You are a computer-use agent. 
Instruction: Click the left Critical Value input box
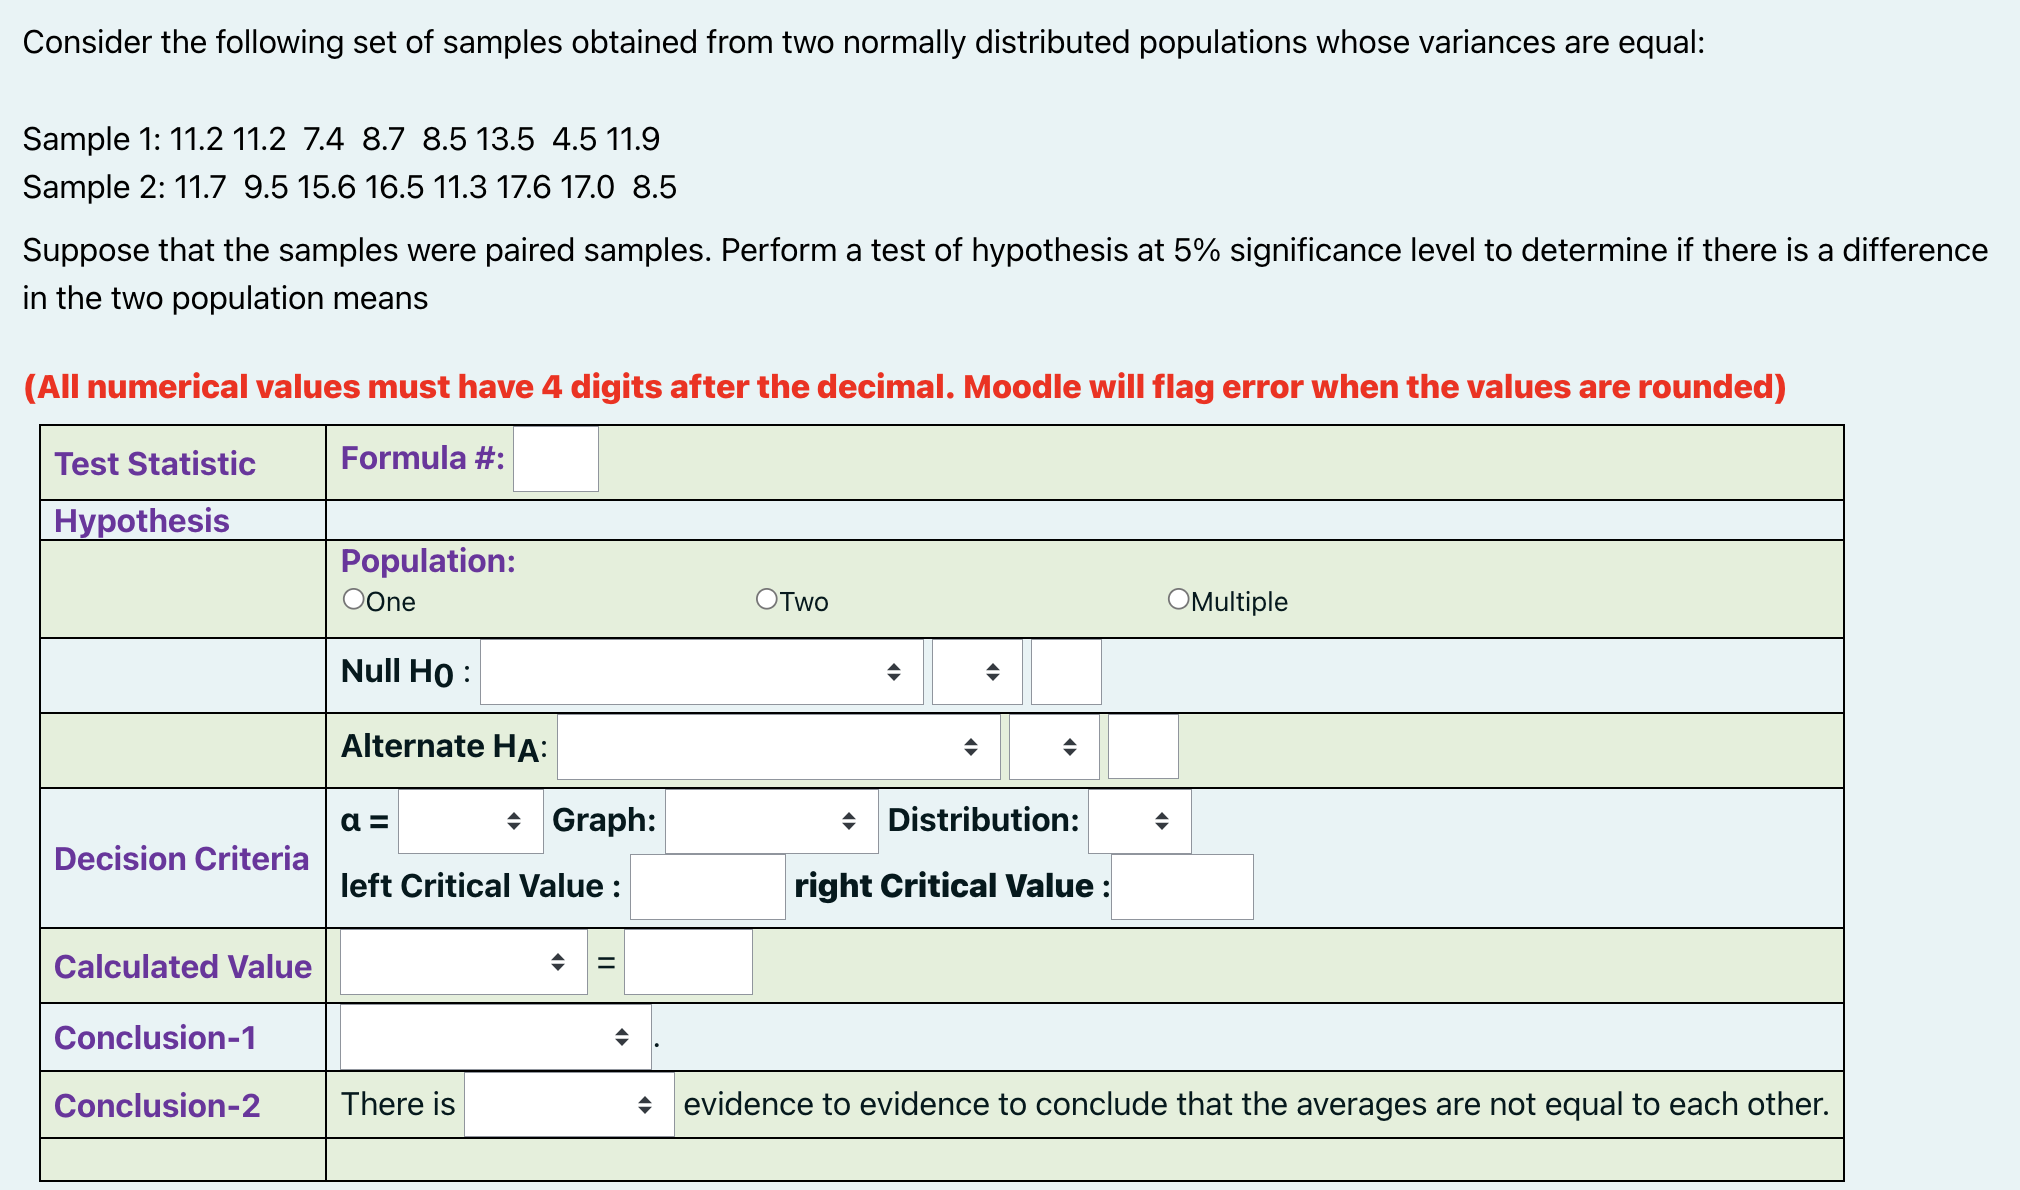[x=707, y=887]
